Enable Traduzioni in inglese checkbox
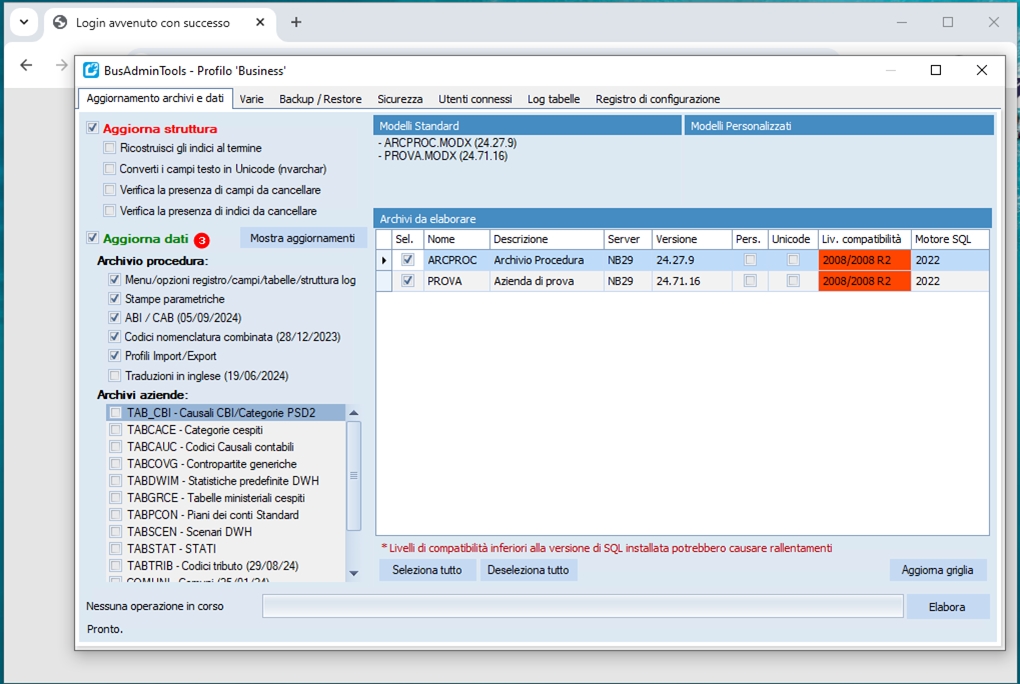This screenshot has width=1020, height=684. pos(115,376)
